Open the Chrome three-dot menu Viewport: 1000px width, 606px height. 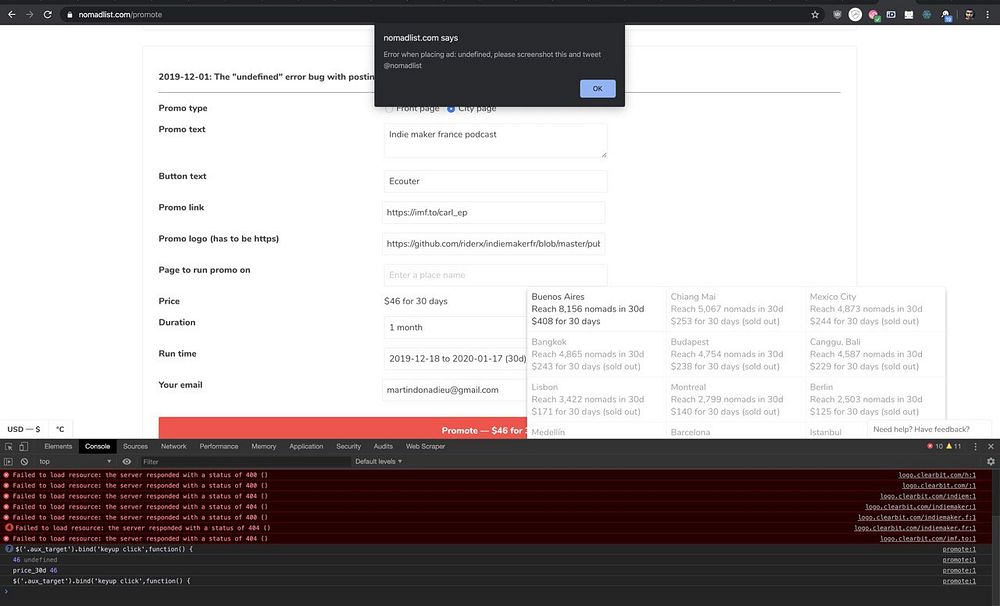point(987,14)
